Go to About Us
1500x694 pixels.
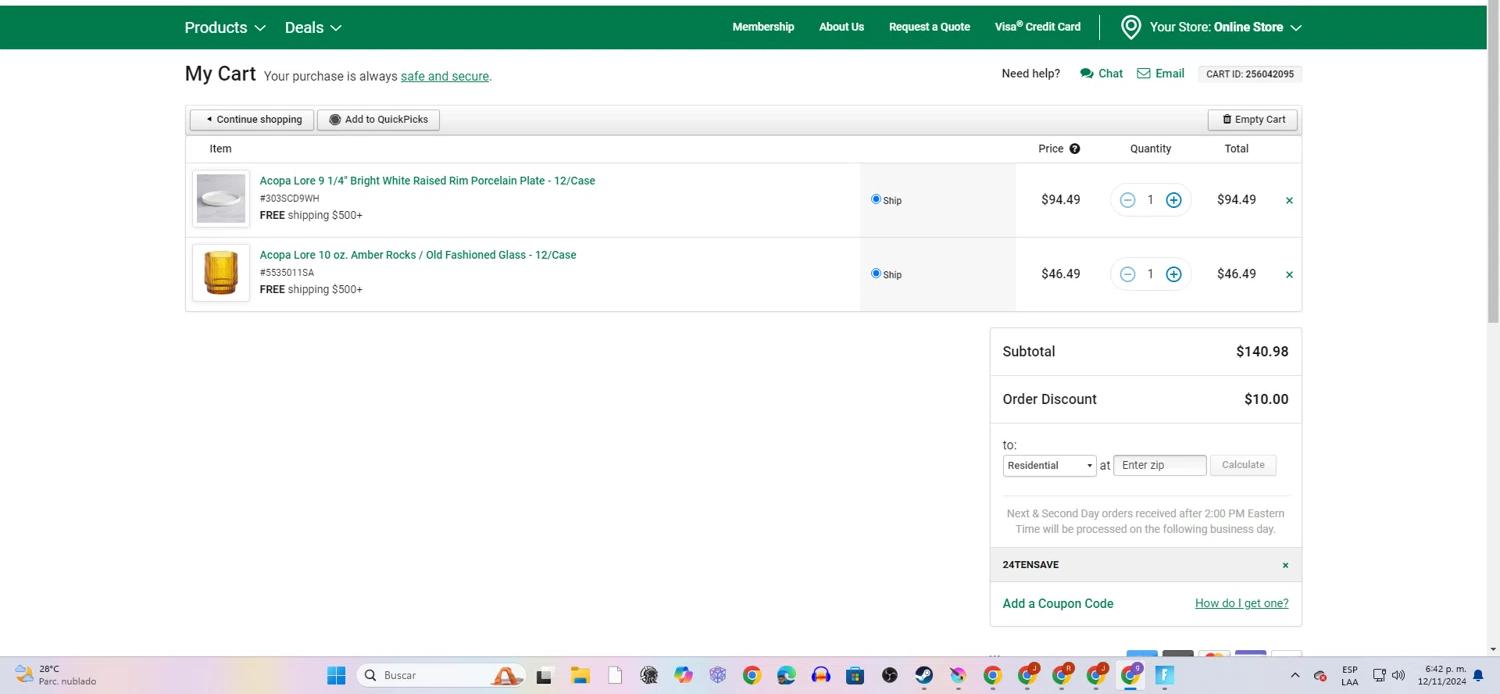[841, 27]
